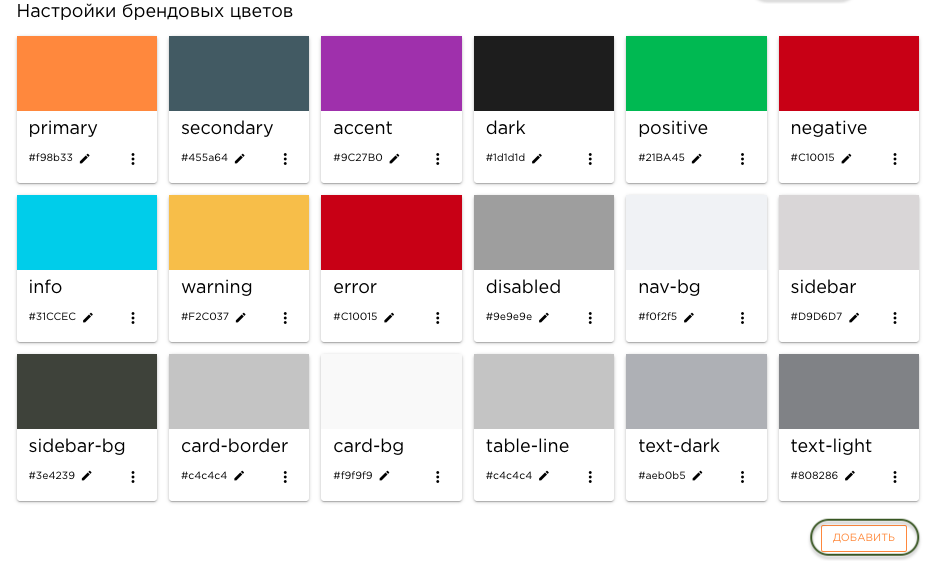Edit the nav-bg color value
933x562 pixels.
[x=688, y=317]
